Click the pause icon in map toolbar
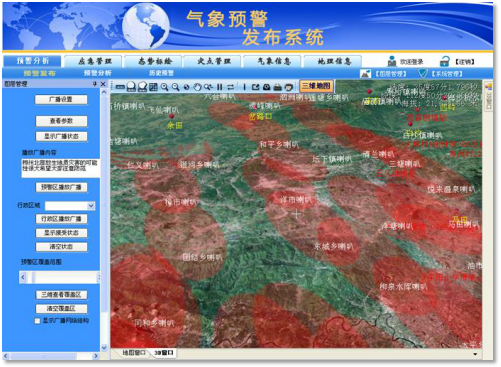Screen dimensions: 501x367 pos(219,87)
